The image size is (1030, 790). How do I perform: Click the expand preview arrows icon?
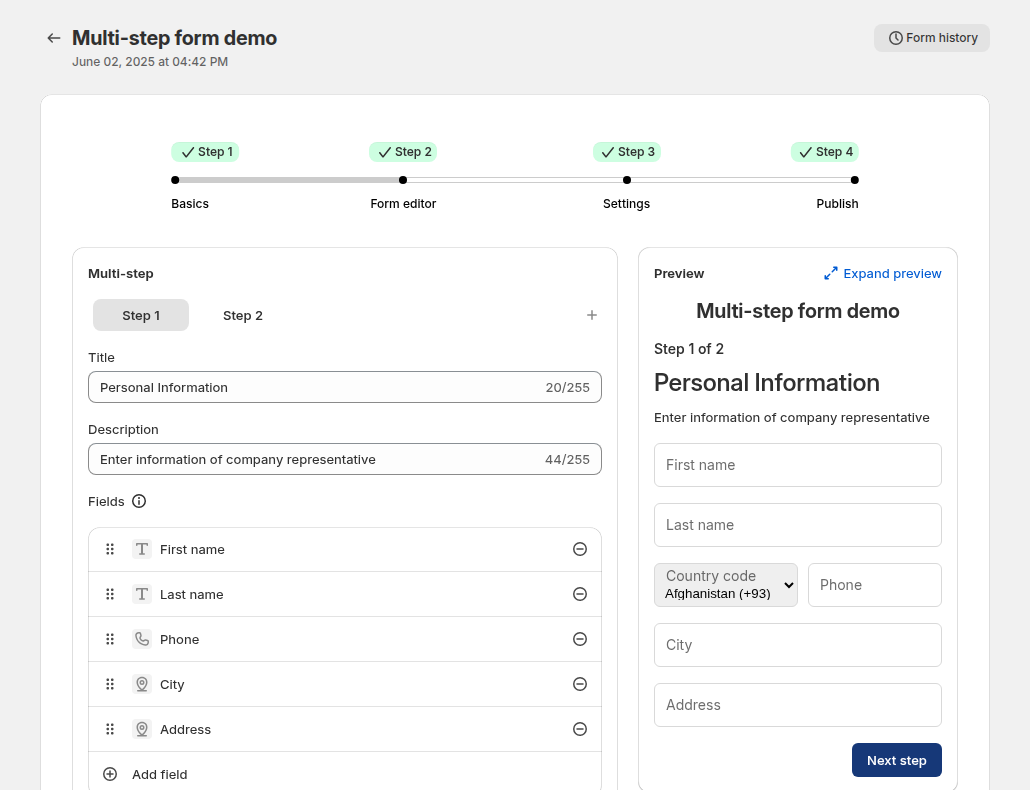(x=831, y=274)
